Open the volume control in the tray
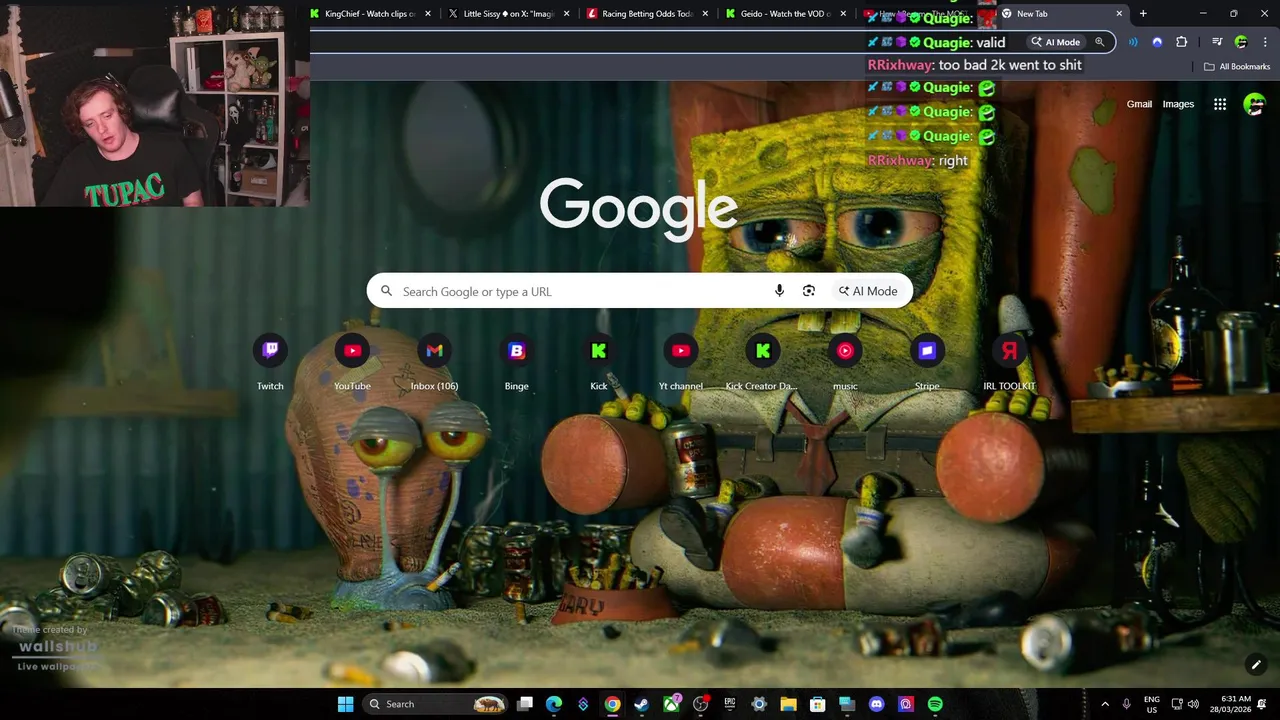Screen dimensions: 1280x720 click(1192, 704)
